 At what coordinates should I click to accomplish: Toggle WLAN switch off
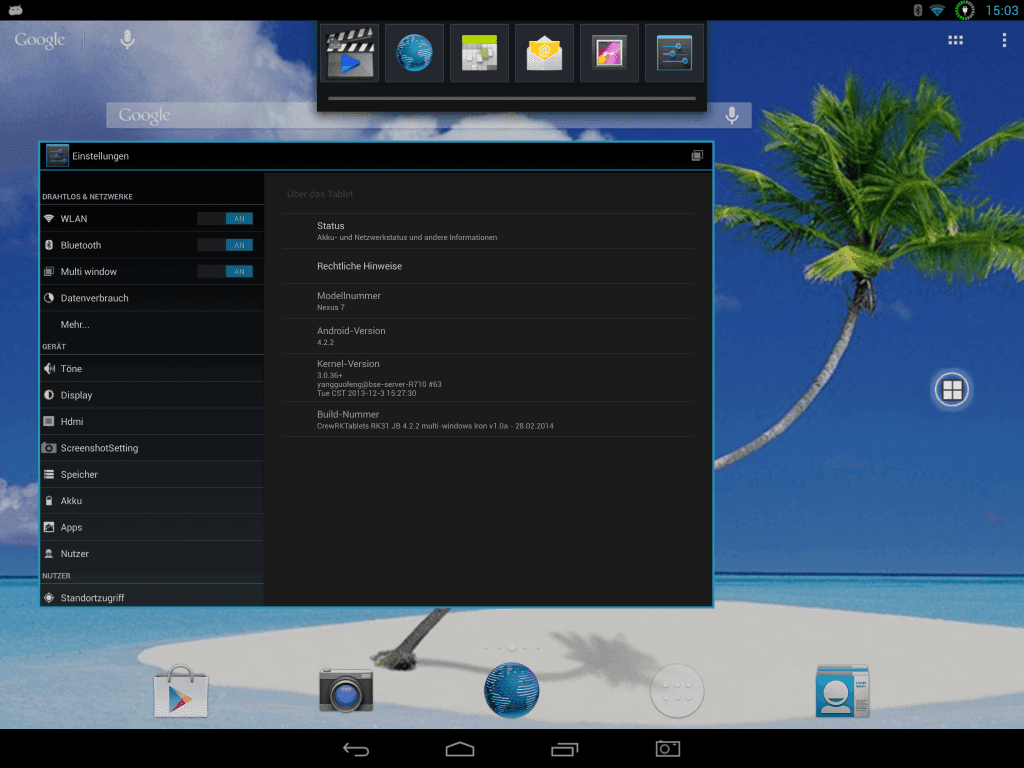click(x=225, y=219)
